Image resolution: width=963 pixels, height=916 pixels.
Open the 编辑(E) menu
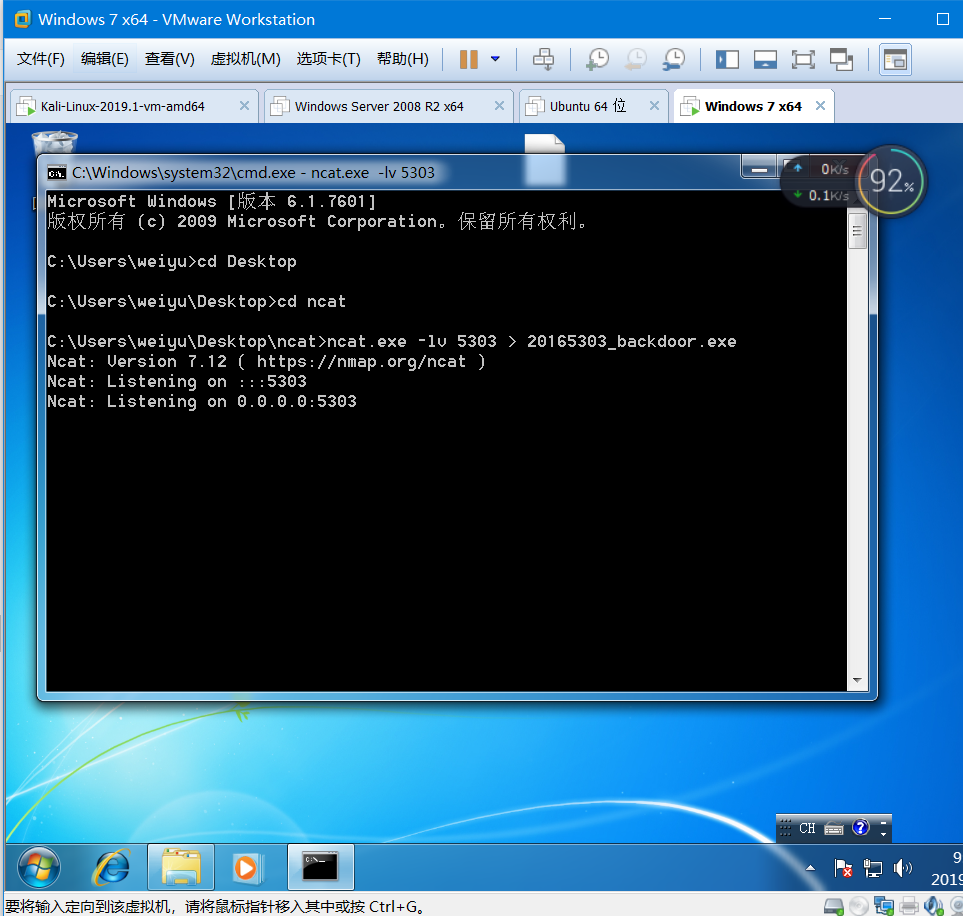[x=104, y=59]
